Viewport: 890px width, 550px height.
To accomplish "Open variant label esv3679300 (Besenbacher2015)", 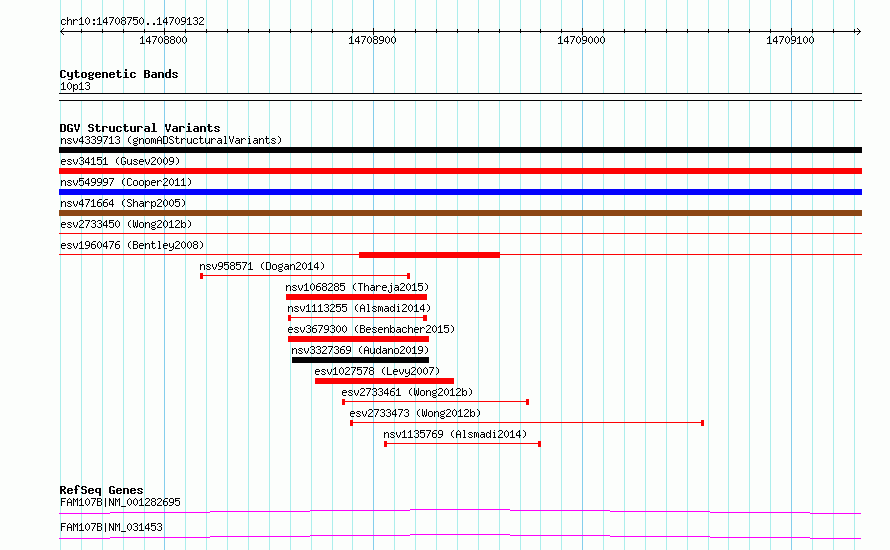I will [x=371, y=329].
